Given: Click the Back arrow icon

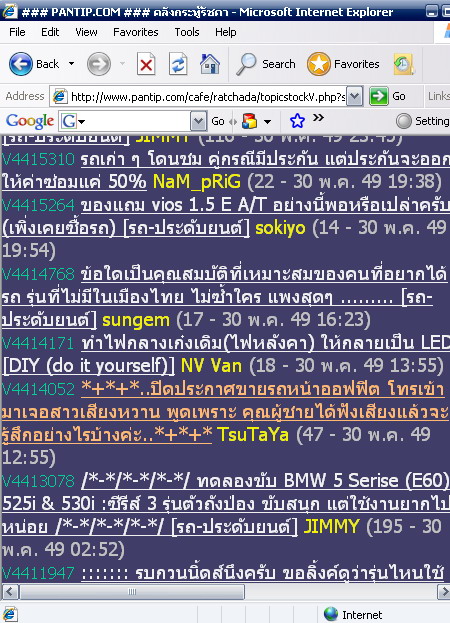Looking at the screenshot, I should click(21, 64).
